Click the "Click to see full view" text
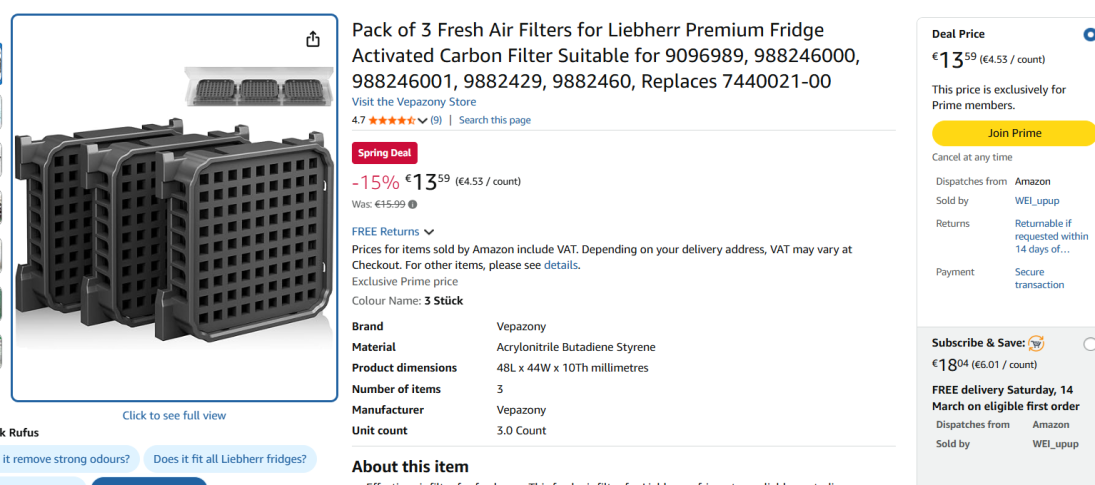This screenshot has width=1095, height=485. coord(174,415)
